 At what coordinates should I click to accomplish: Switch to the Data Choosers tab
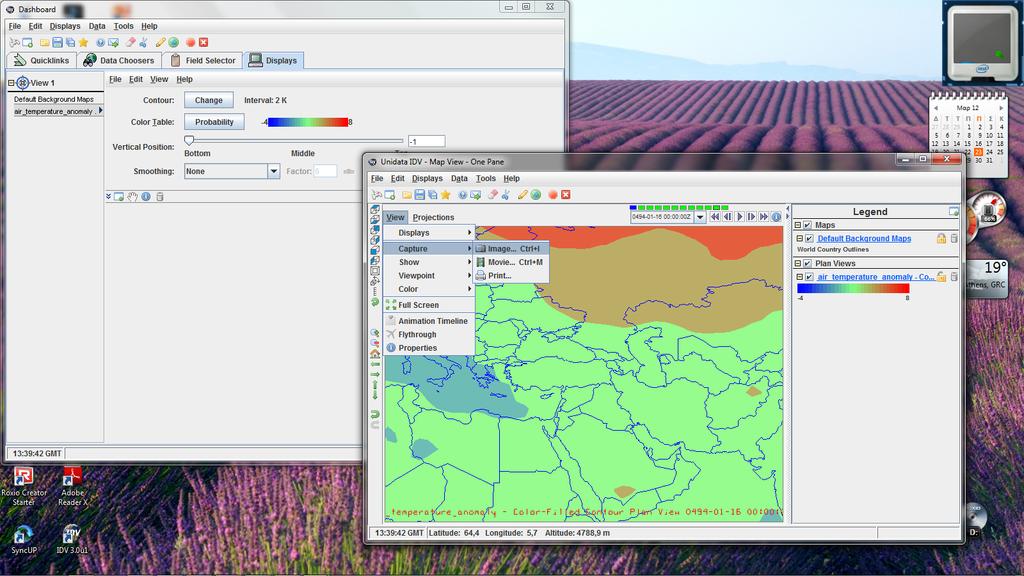pos(119,60)
